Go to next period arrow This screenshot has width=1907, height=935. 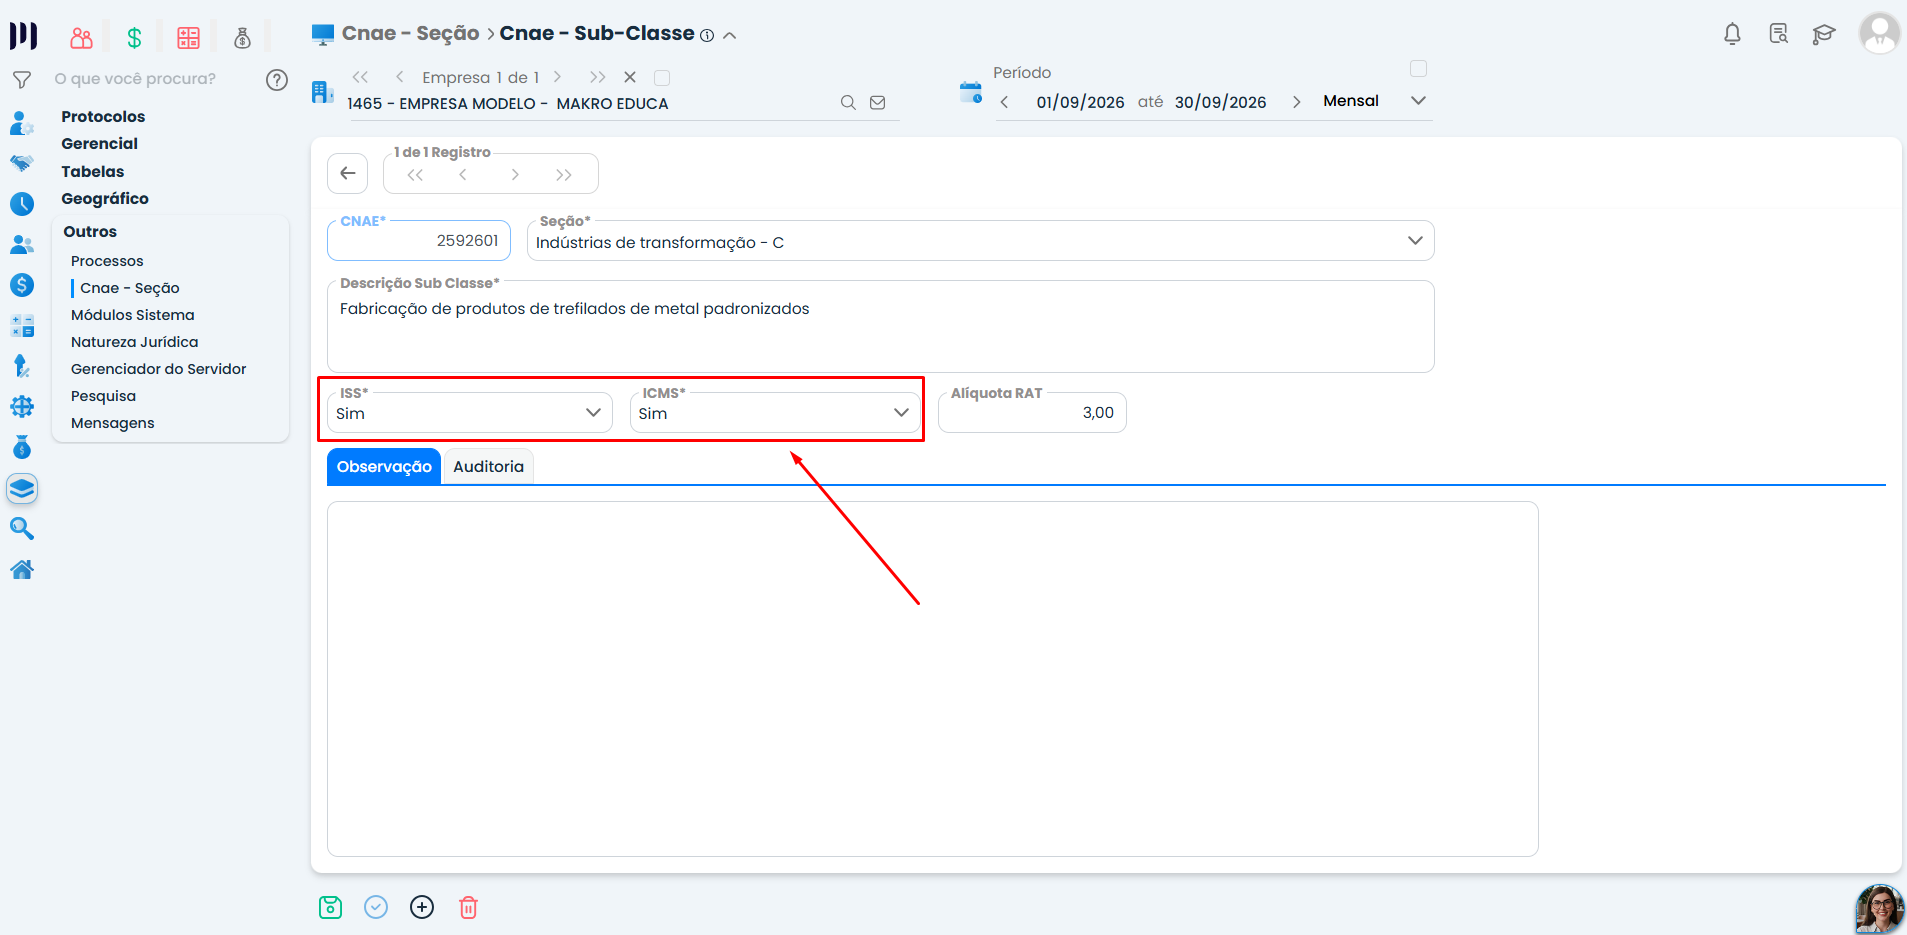tap(1296, 102)
